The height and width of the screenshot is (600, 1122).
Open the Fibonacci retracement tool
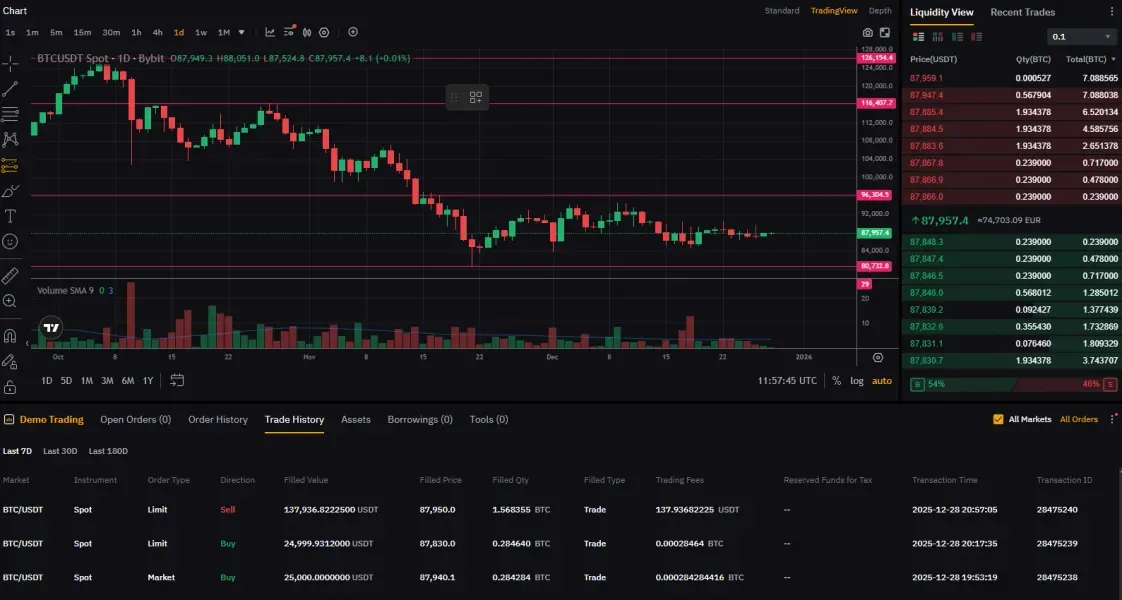(10, 114)
